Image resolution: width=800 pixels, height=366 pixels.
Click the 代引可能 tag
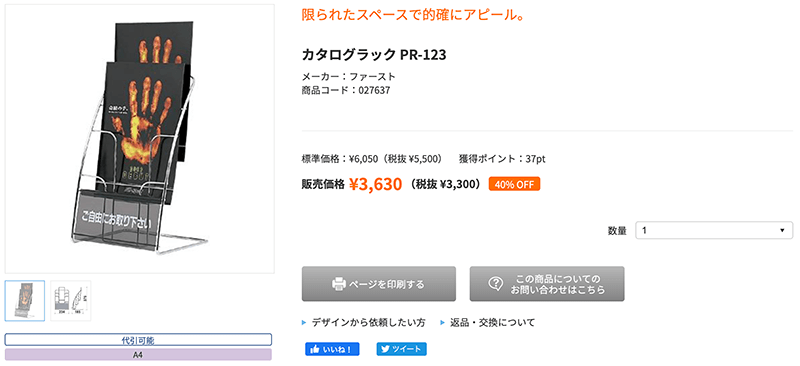click(x=138, y=339)
